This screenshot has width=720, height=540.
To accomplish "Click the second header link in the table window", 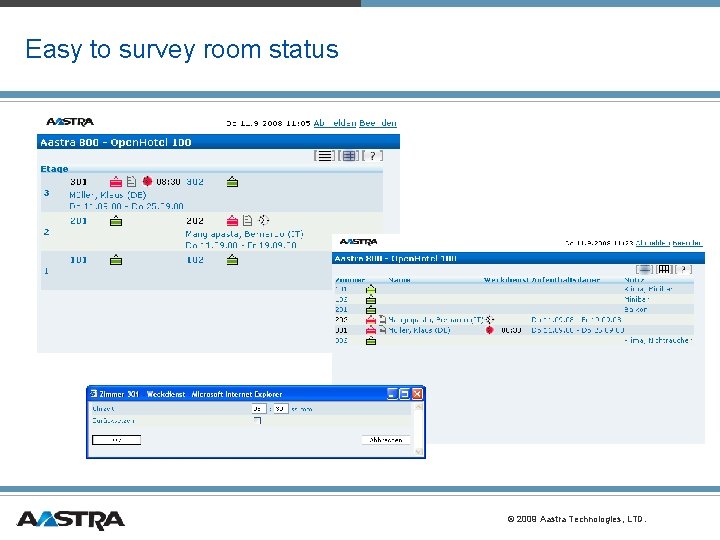I will coord(687,243).
